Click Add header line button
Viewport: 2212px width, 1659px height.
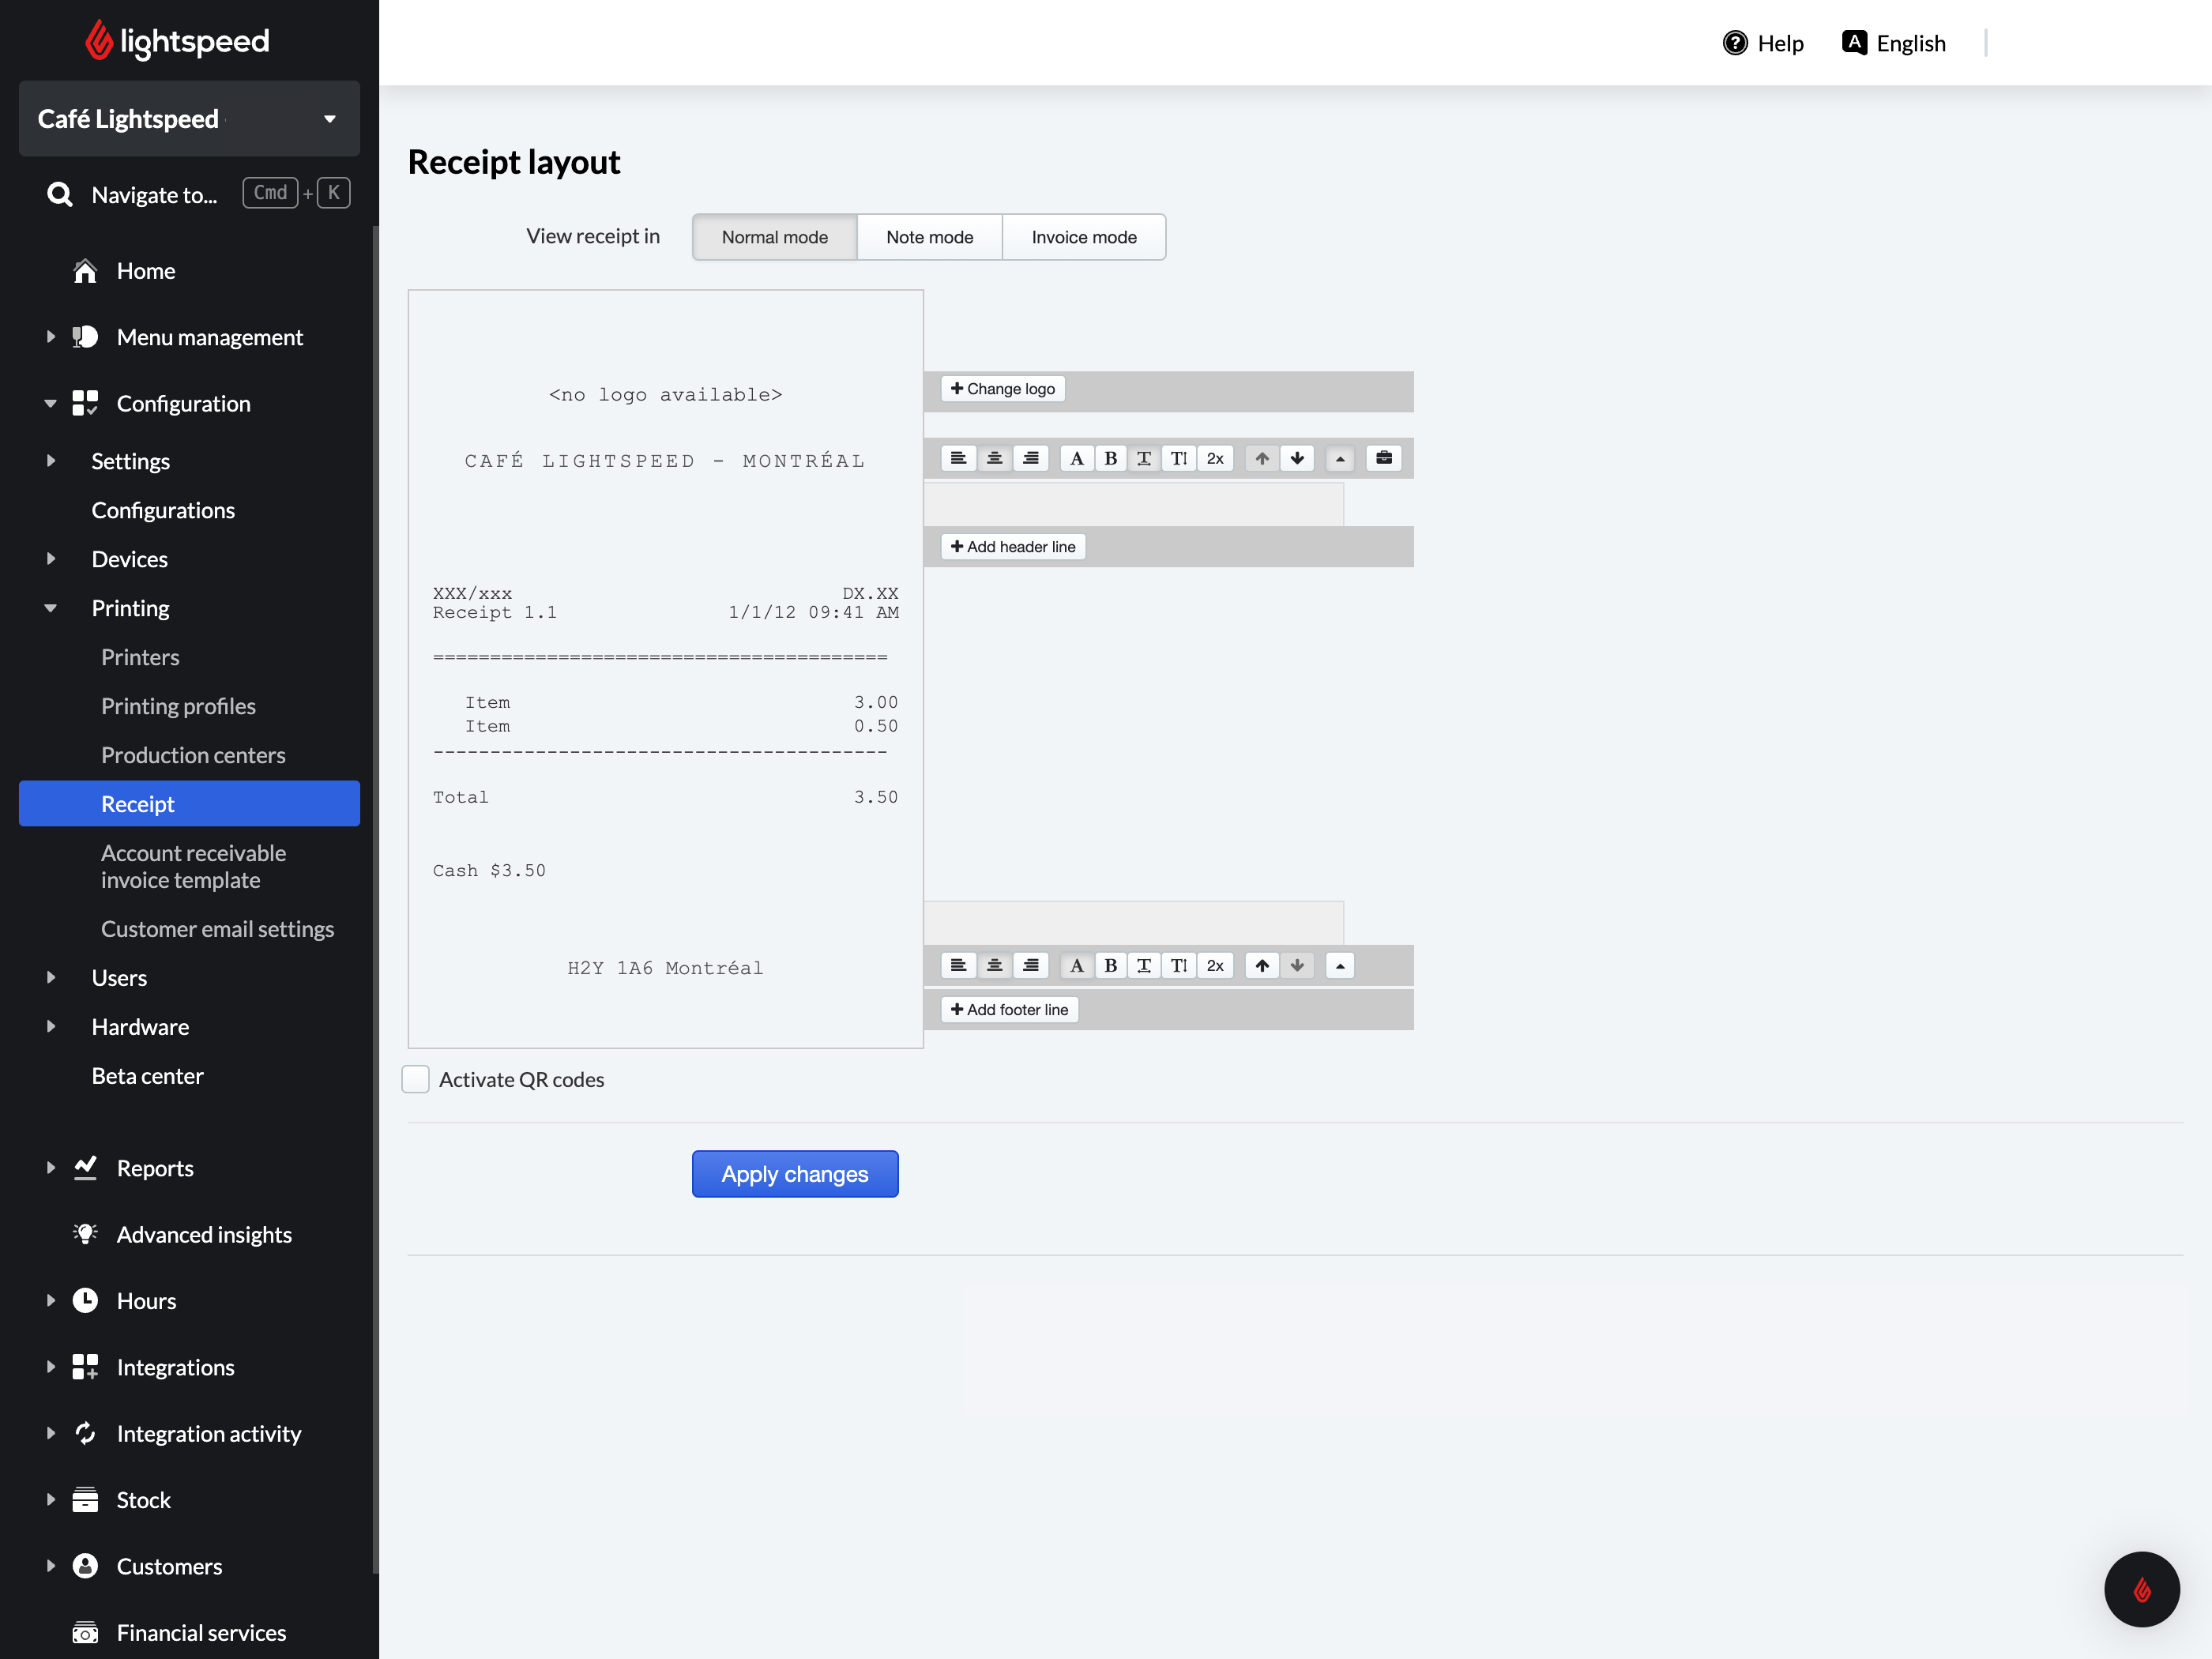tap(1013, 547)
